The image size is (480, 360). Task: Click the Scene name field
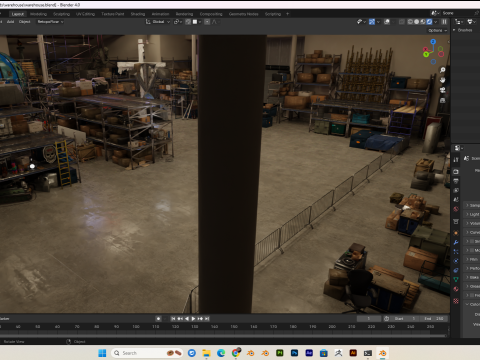[x=457, y=13]
